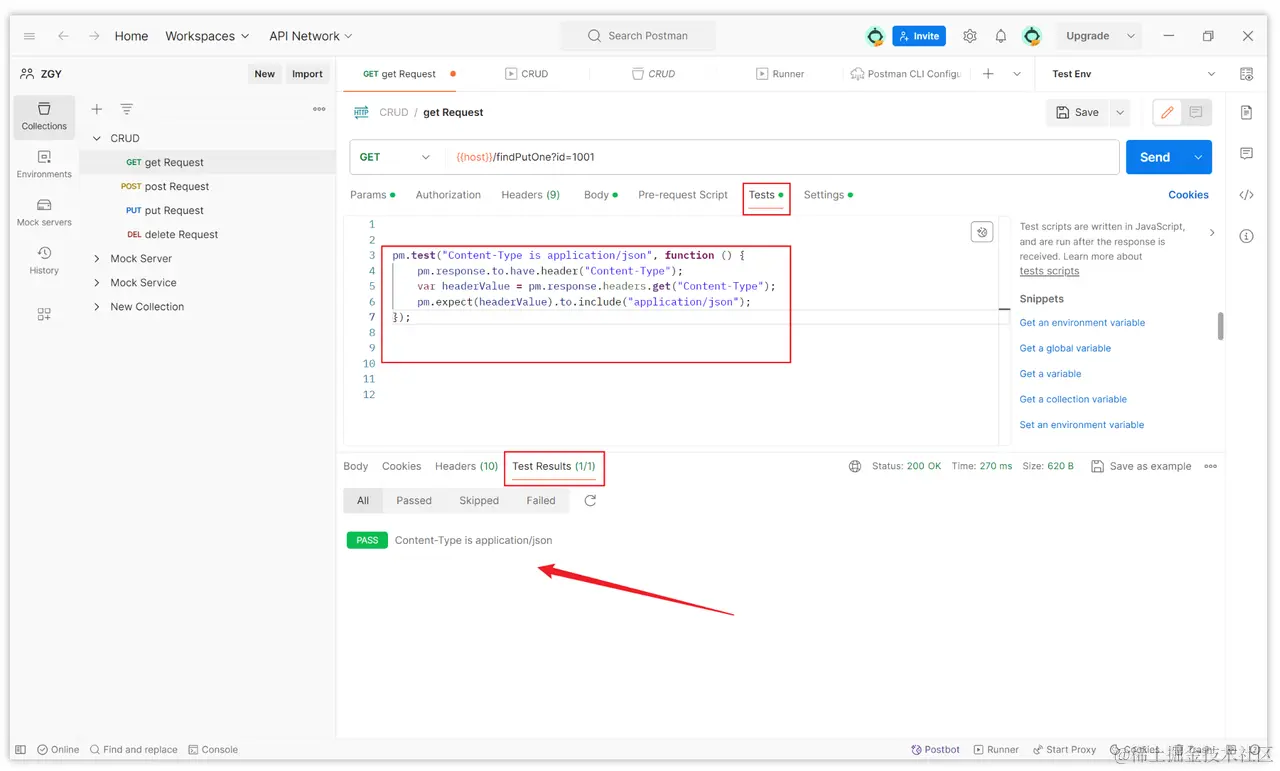Open the Upgrade dropdown arrow
The height and width of the screenshot is (771, 1280).
click(1131, 36)
